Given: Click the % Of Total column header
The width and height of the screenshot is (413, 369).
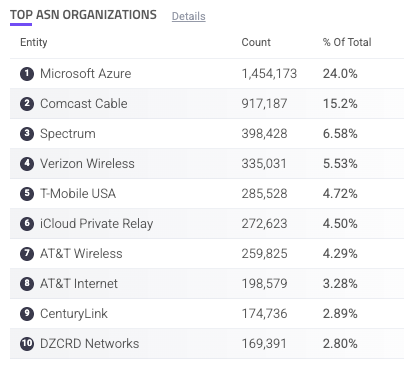Looking at the screenshot, I should coord(347,42).
